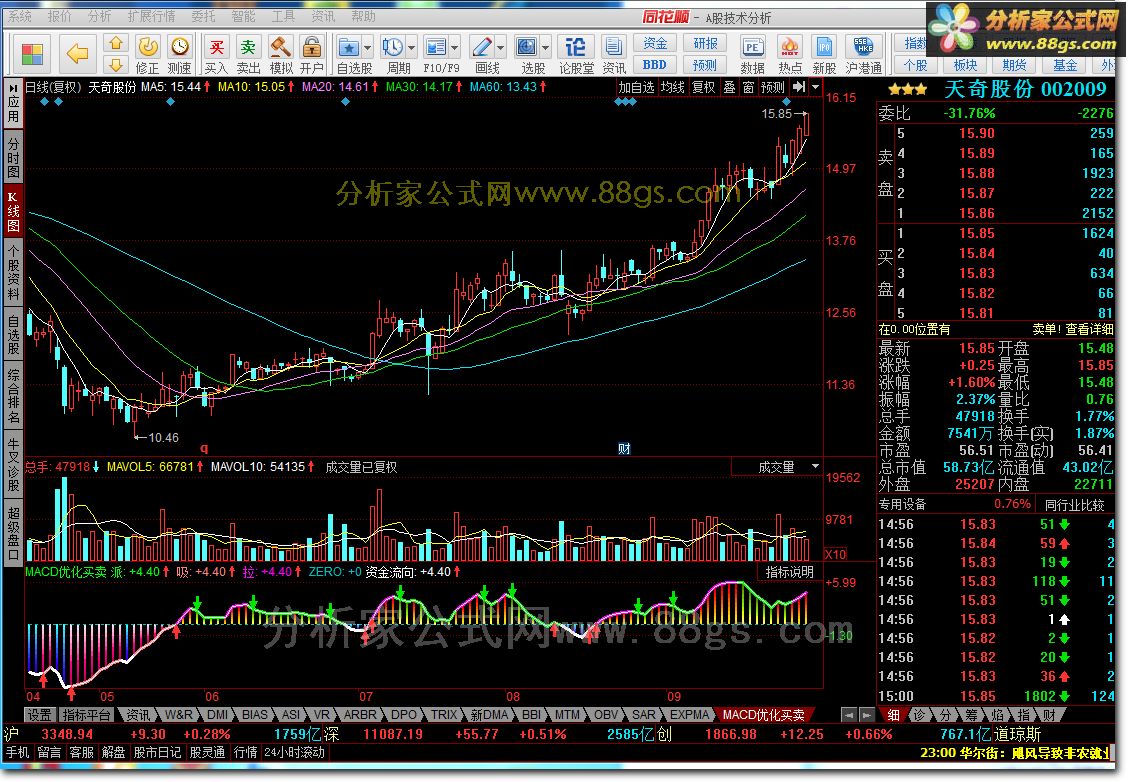Image resolution: width=1128 pixels, height=782 pixels.
Task: Select the 细 detail tab at bottom right
Action: coord(893,715)
